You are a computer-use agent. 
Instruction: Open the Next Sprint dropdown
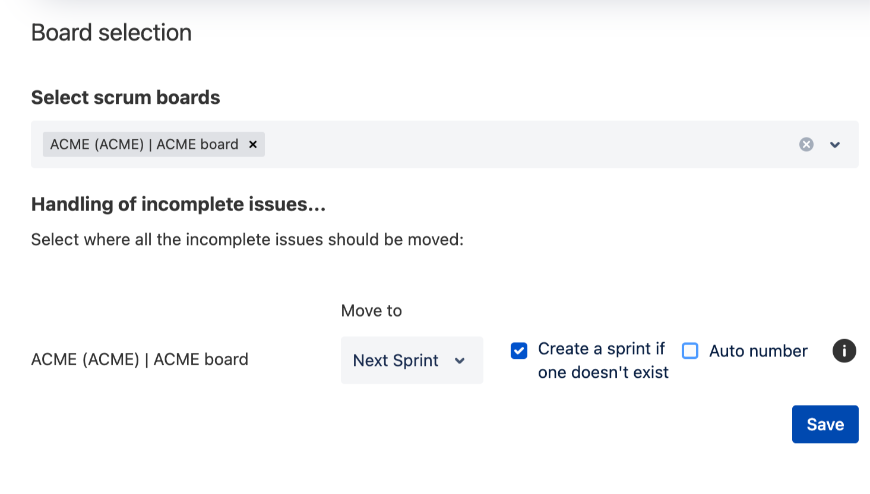coord(411,360)
